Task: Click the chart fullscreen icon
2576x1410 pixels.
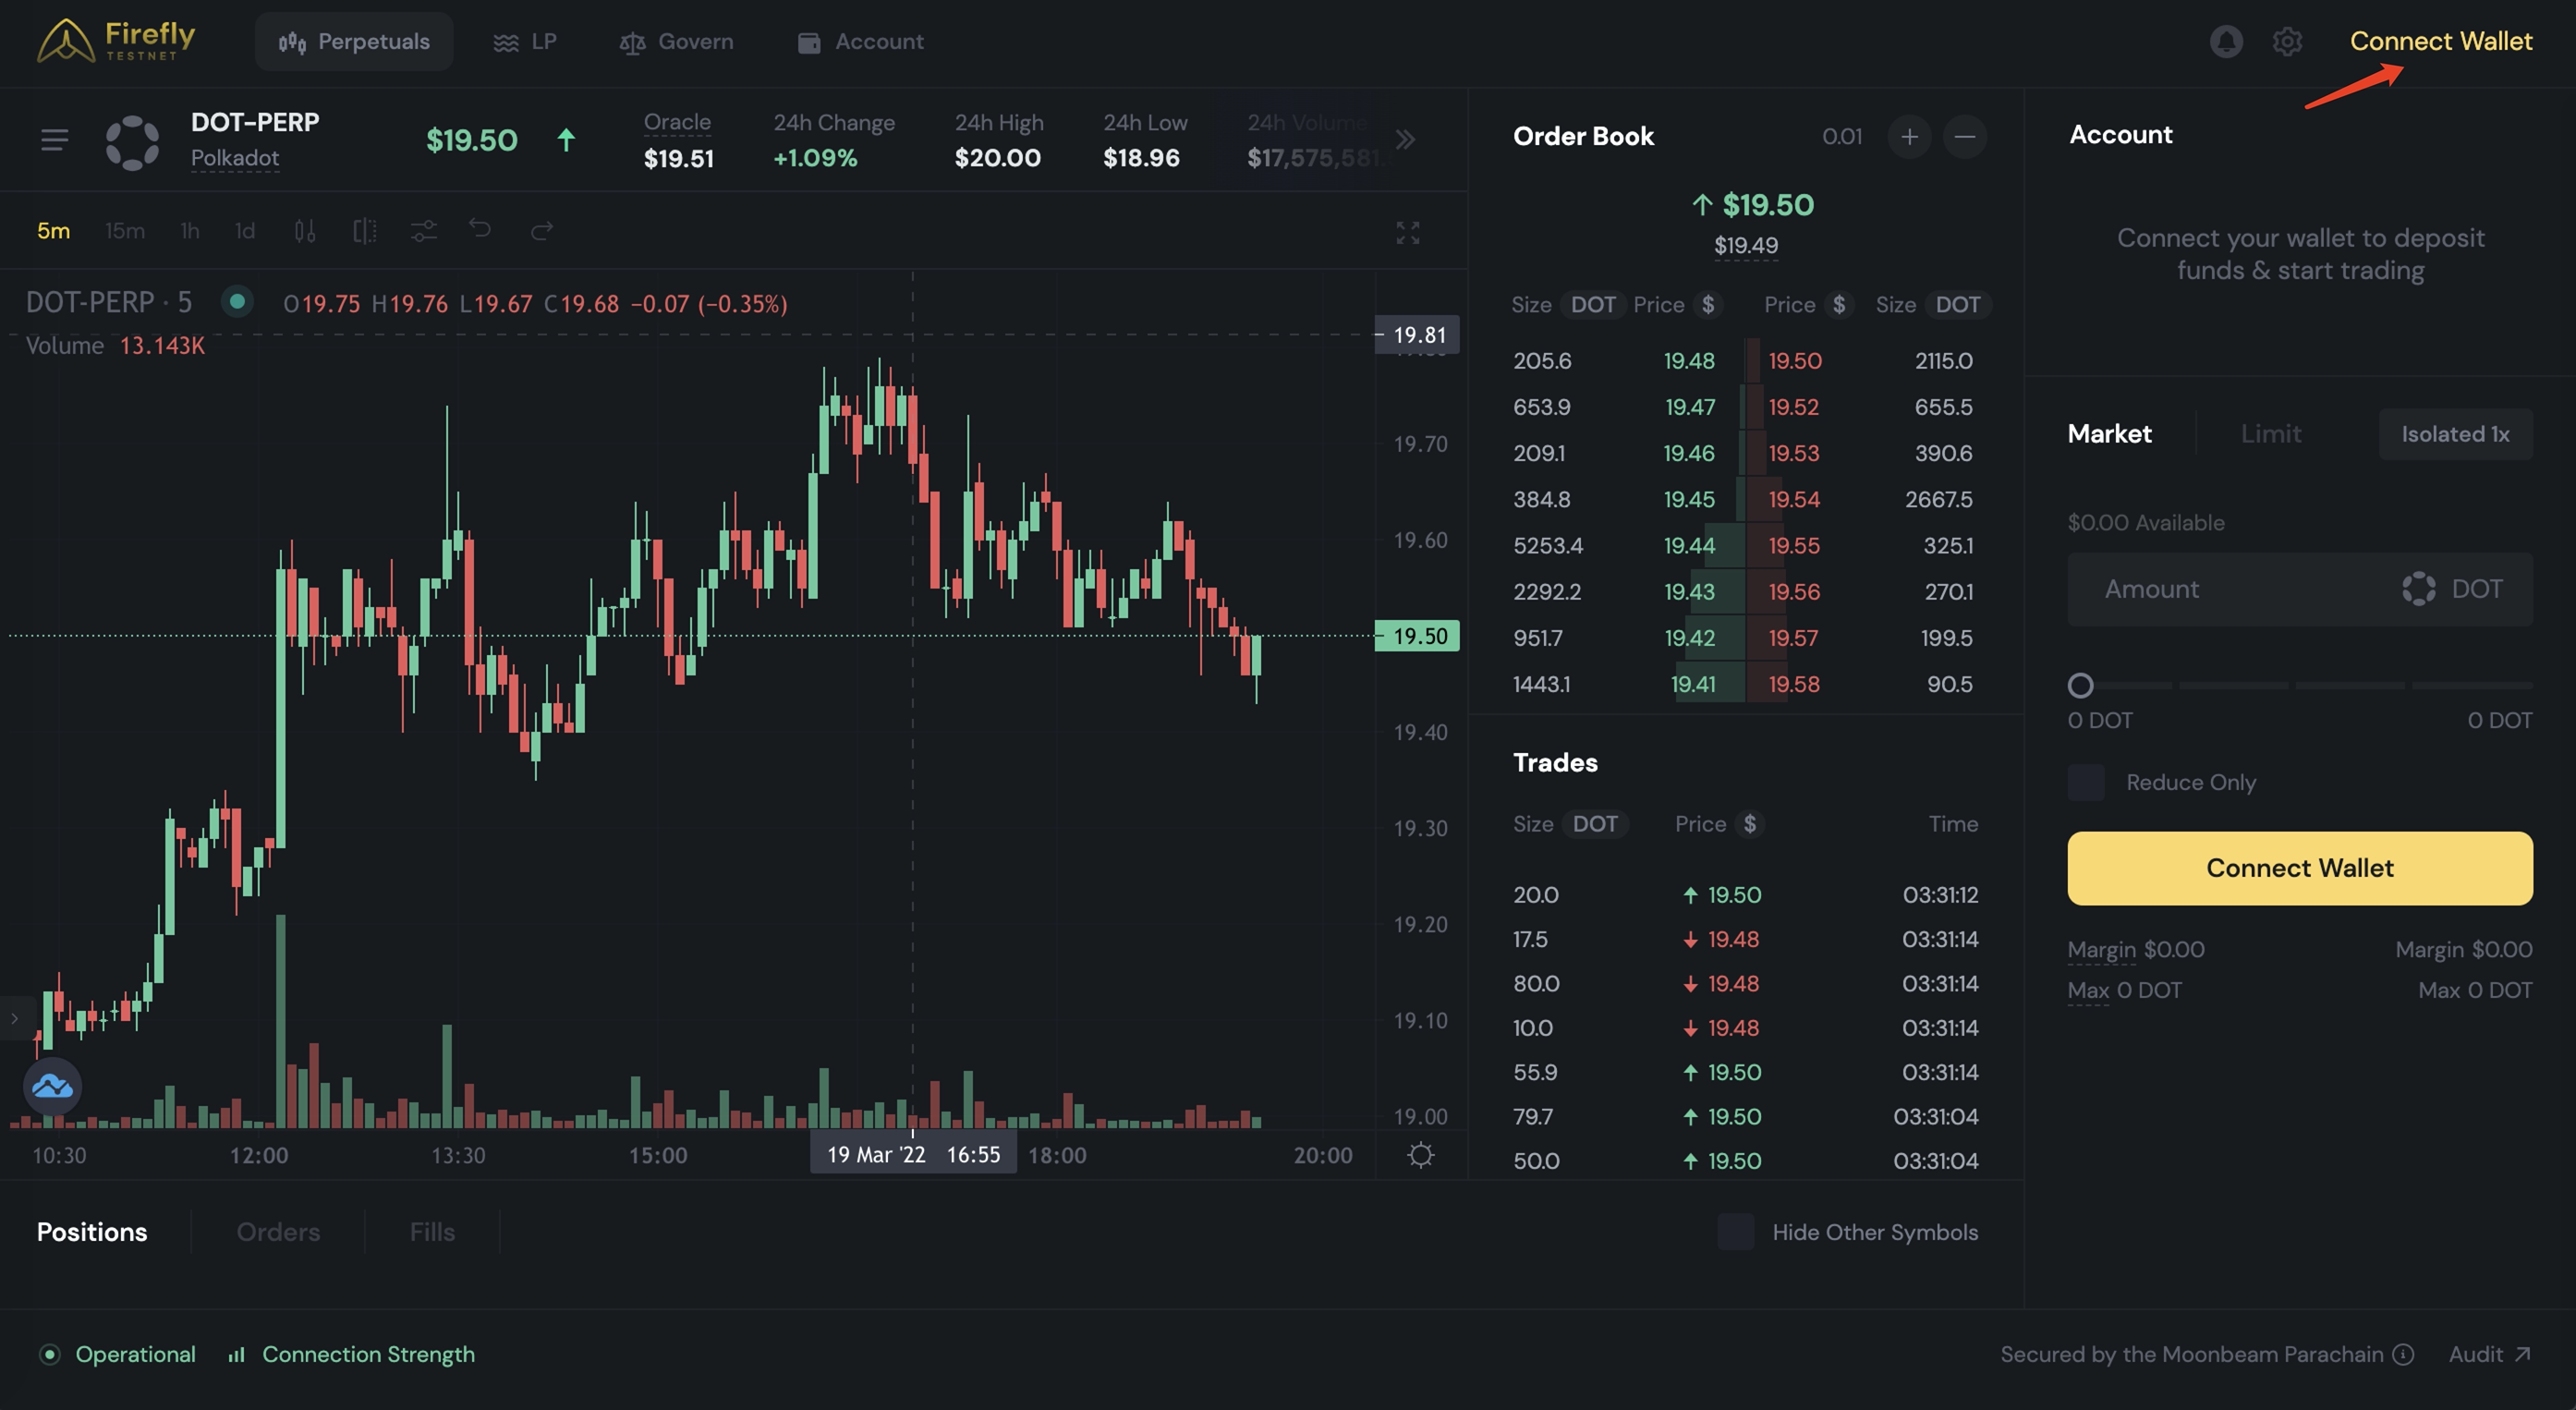Action: click(x=1407, y=232)
